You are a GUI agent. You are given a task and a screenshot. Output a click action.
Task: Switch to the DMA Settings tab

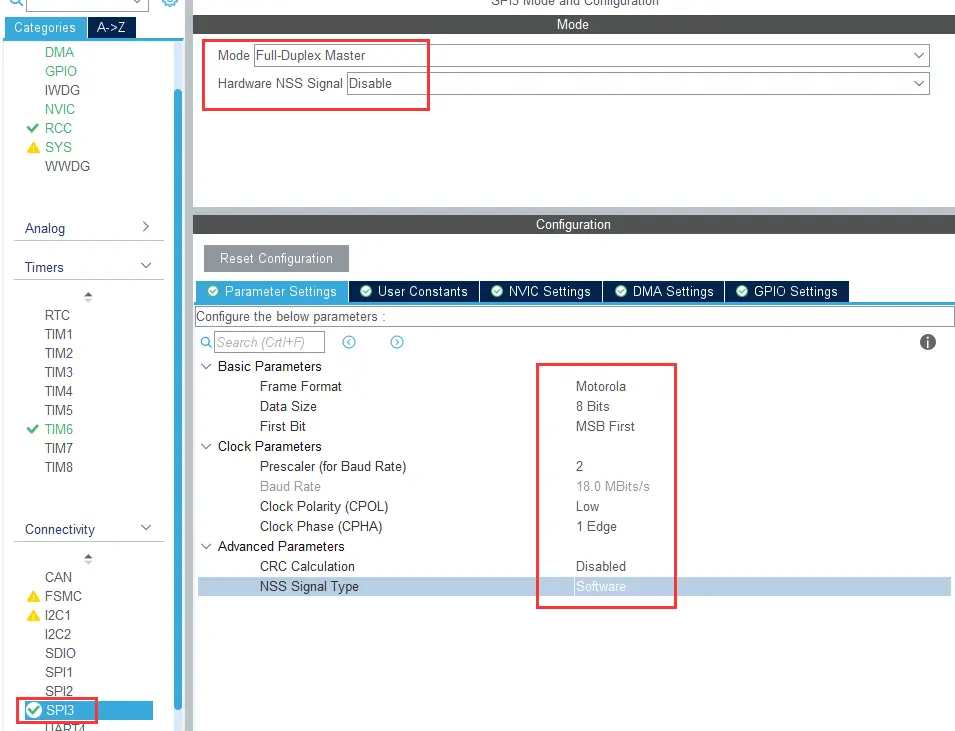tap(663, 291)
